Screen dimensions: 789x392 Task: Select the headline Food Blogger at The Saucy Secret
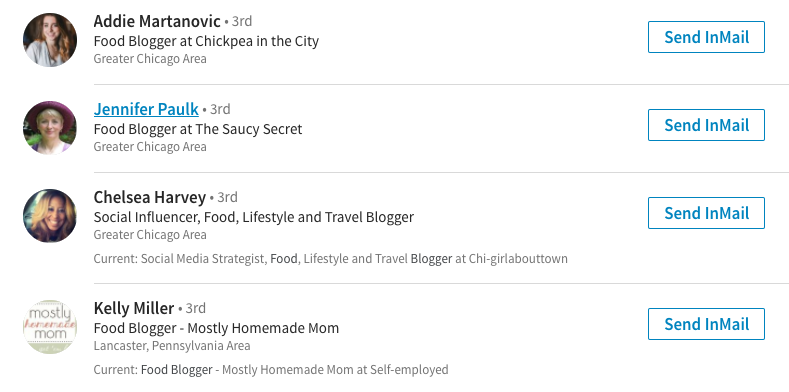(x=198, y=129)
